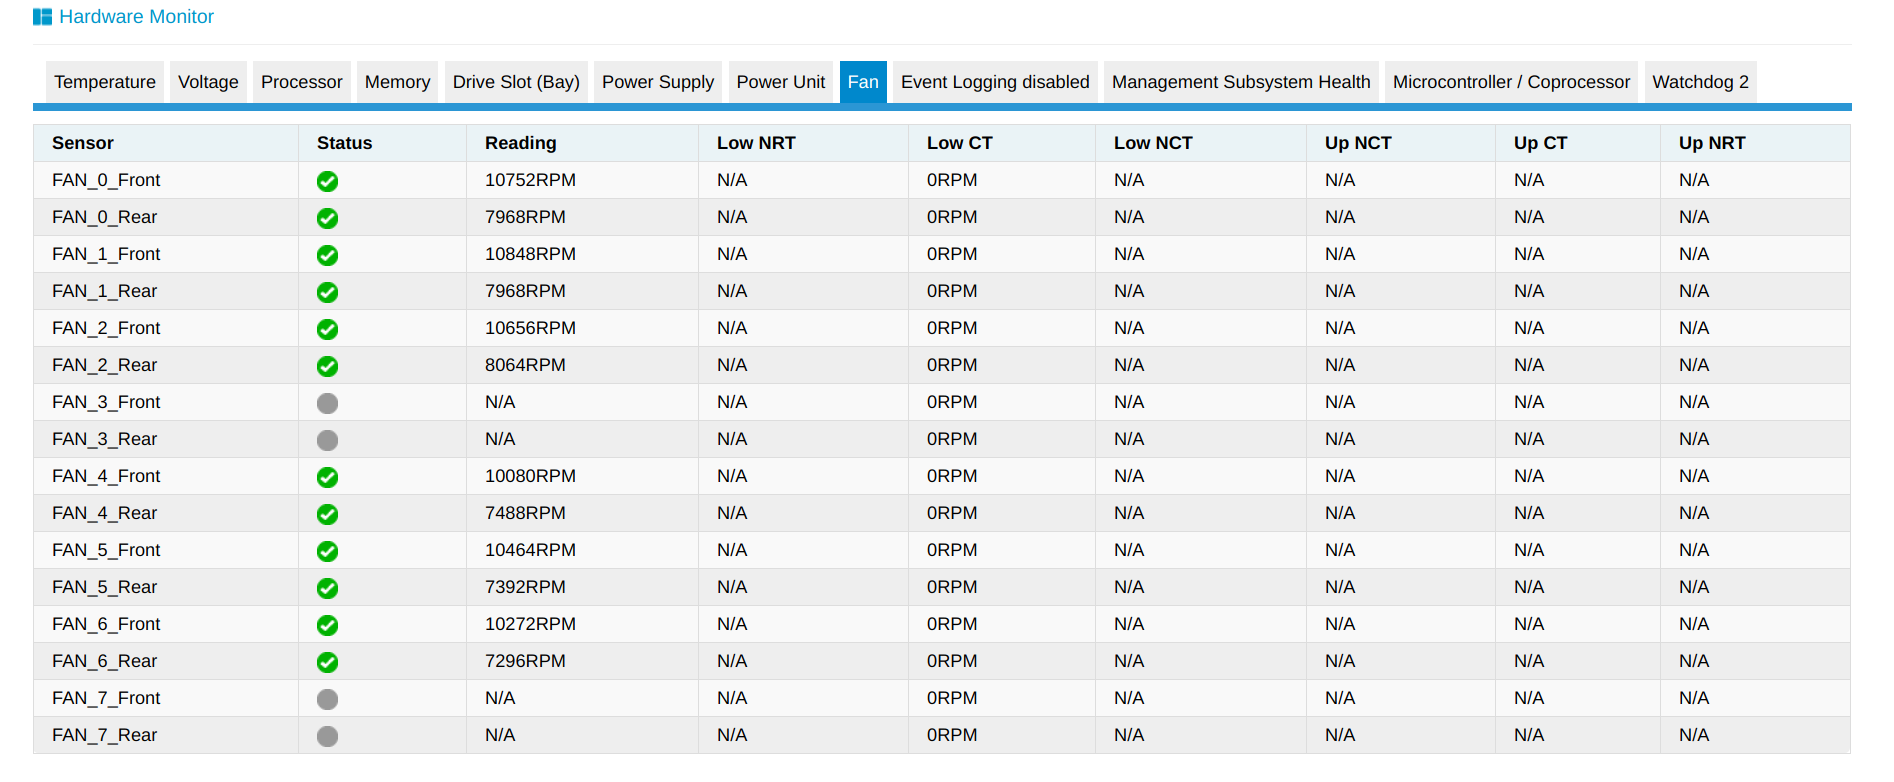Open the Event Logging disabled tab
Viewport: 1894px width, 782px height.
(995, 82)
